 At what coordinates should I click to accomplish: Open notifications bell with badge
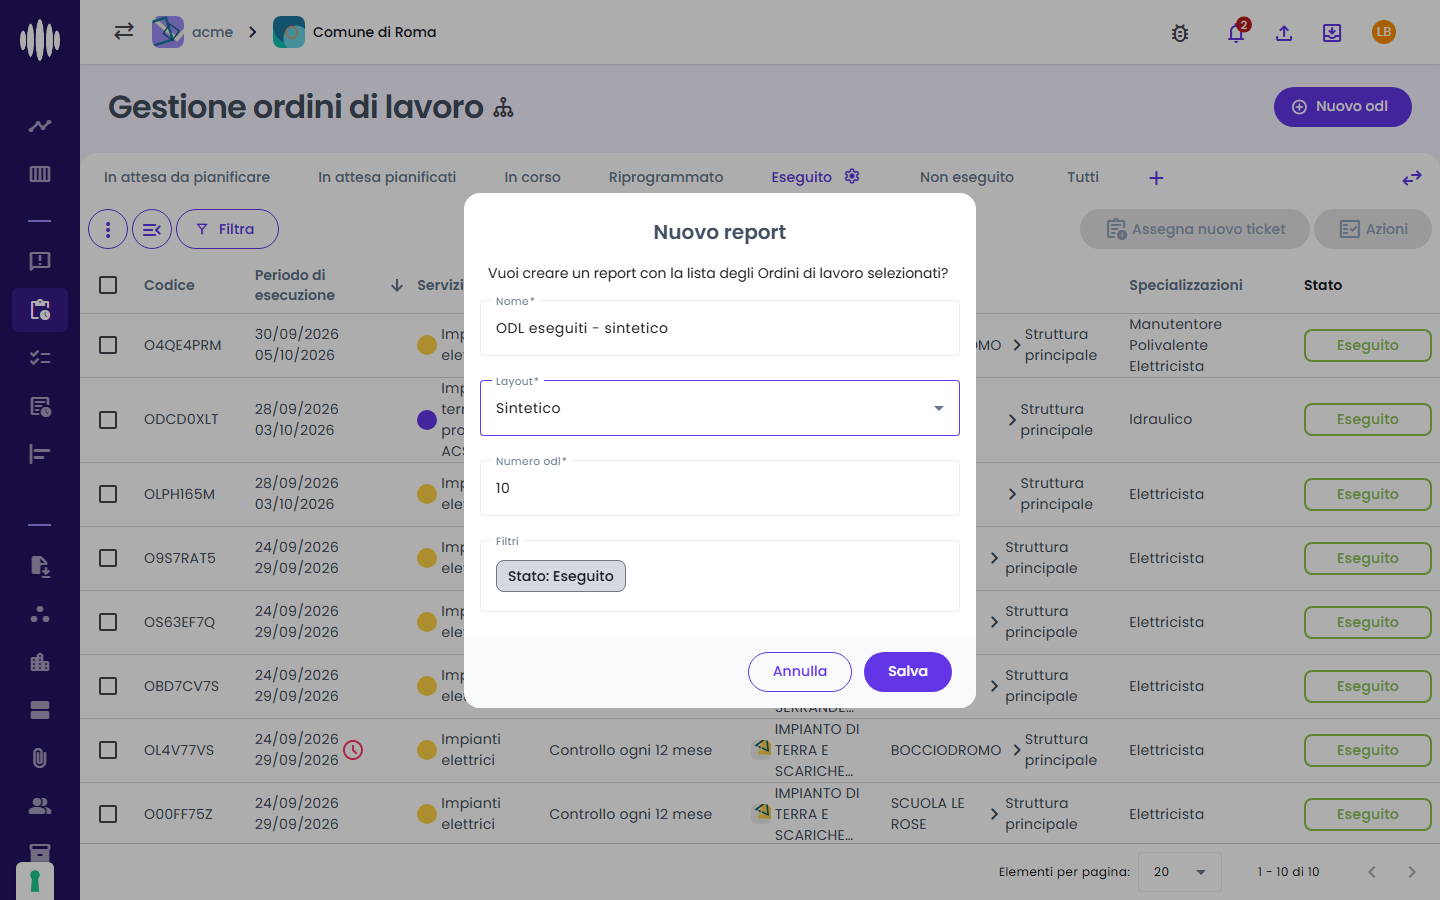1237,32
